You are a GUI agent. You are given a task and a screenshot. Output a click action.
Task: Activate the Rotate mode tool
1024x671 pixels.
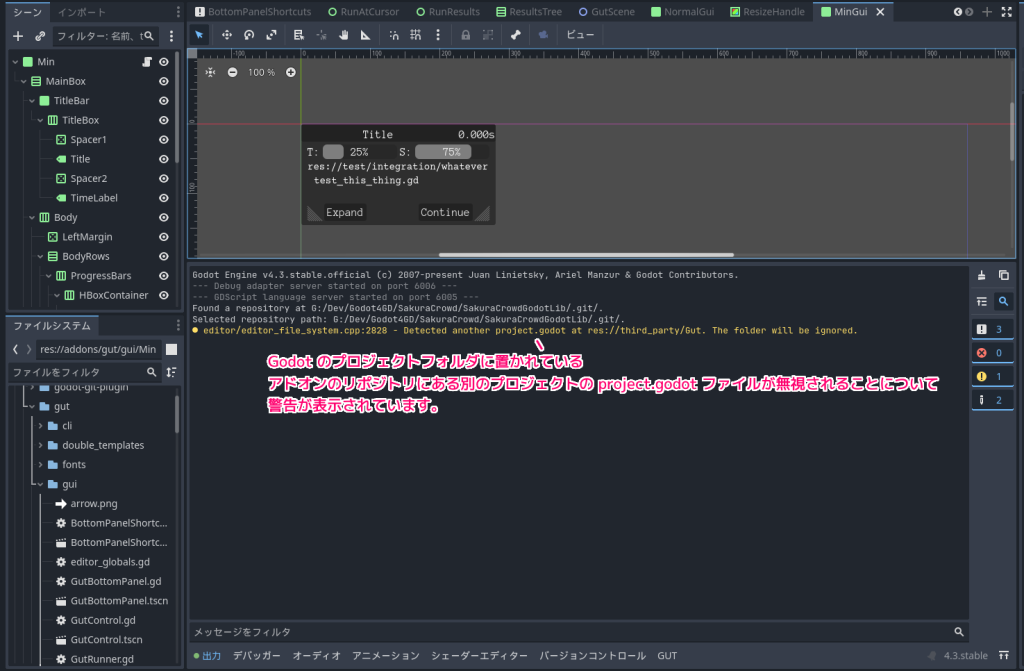[x=249, y=34]
